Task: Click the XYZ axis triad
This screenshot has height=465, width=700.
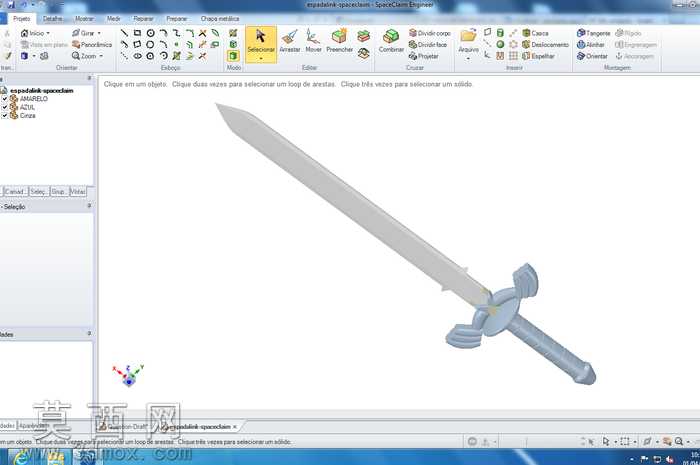Action: tap(129, 376)
